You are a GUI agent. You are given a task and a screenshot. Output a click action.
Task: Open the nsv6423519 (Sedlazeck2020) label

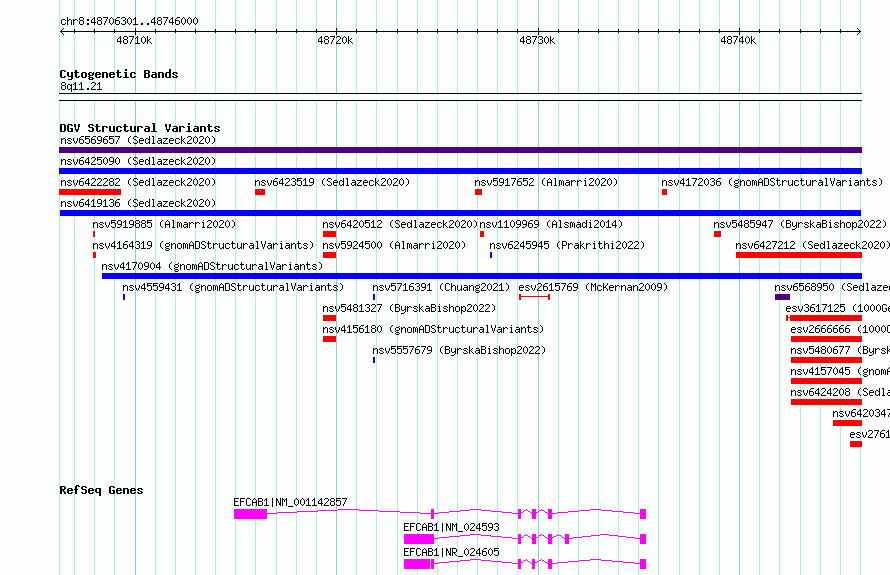tap(332, 182)
